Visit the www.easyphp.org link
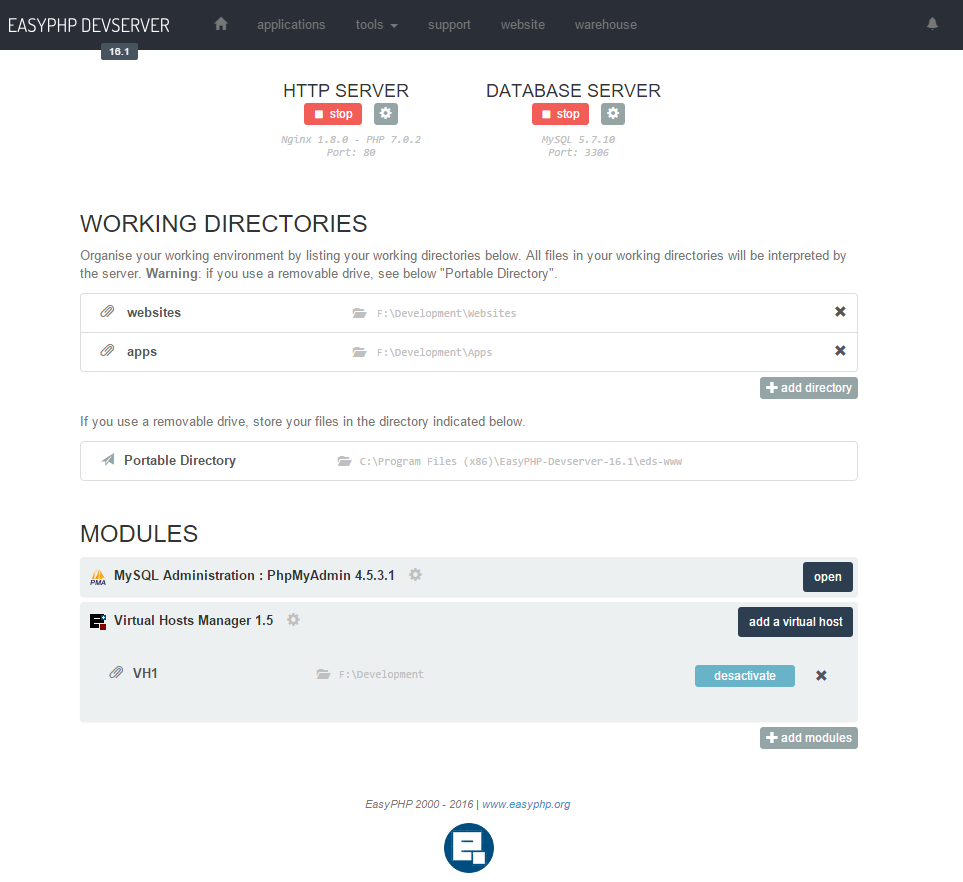The height and width of the screenshot is (882, 963). point(526,804)
